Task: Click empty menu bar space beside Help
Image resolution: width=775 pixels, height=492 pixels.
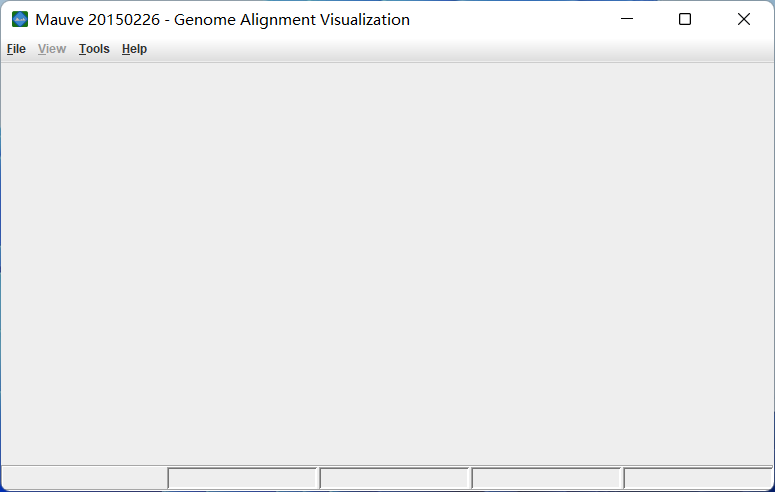Action: click(x=450, y=49)
